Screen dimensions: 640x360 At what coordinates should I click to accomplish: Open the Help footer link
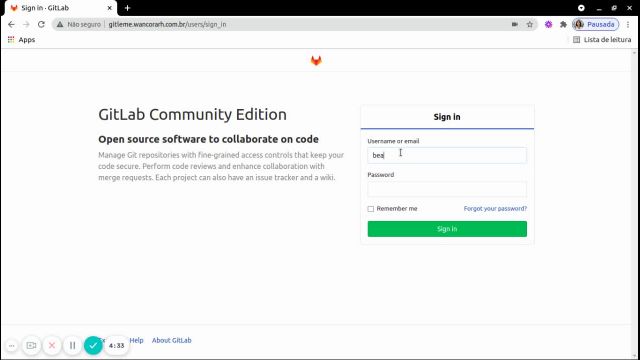(x=136, y=340)
